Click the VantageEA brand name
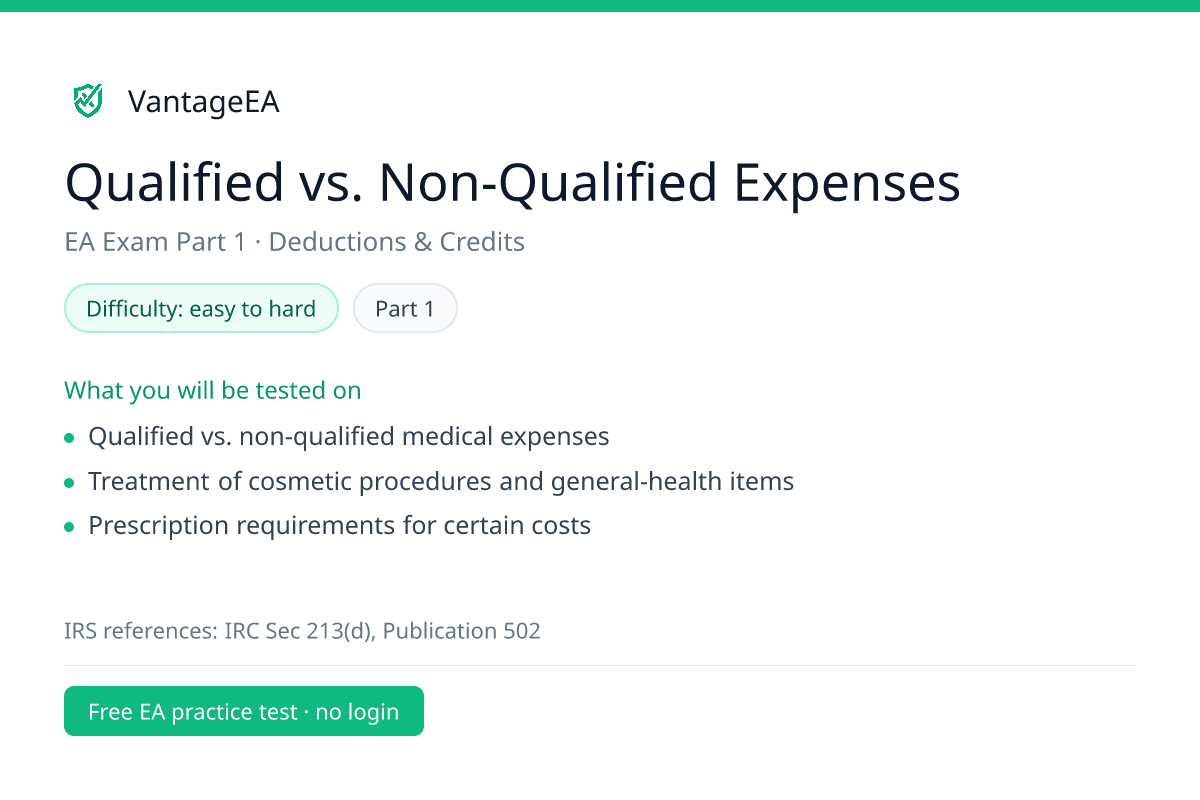 click(204, 102)
